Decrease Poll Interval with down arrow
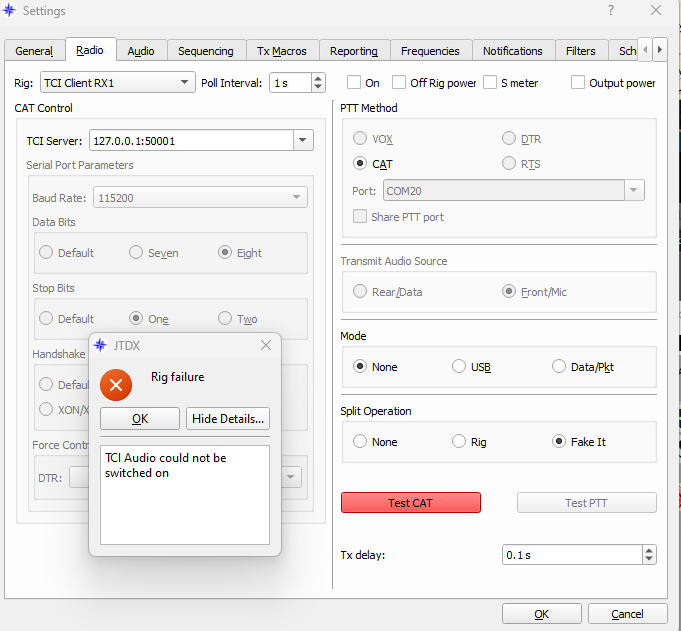681x631 pixels. (x=318, y=87)
